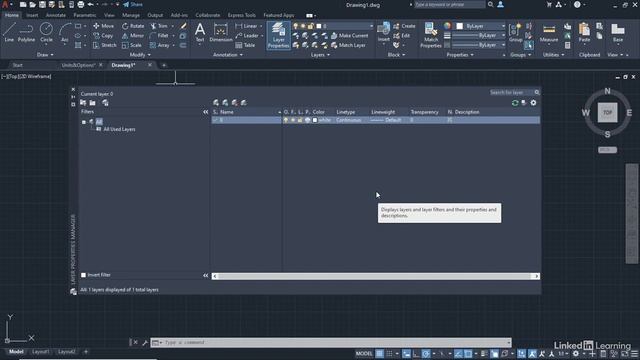
Task: Toggle ortho mode in status bar
Action: 416,354
